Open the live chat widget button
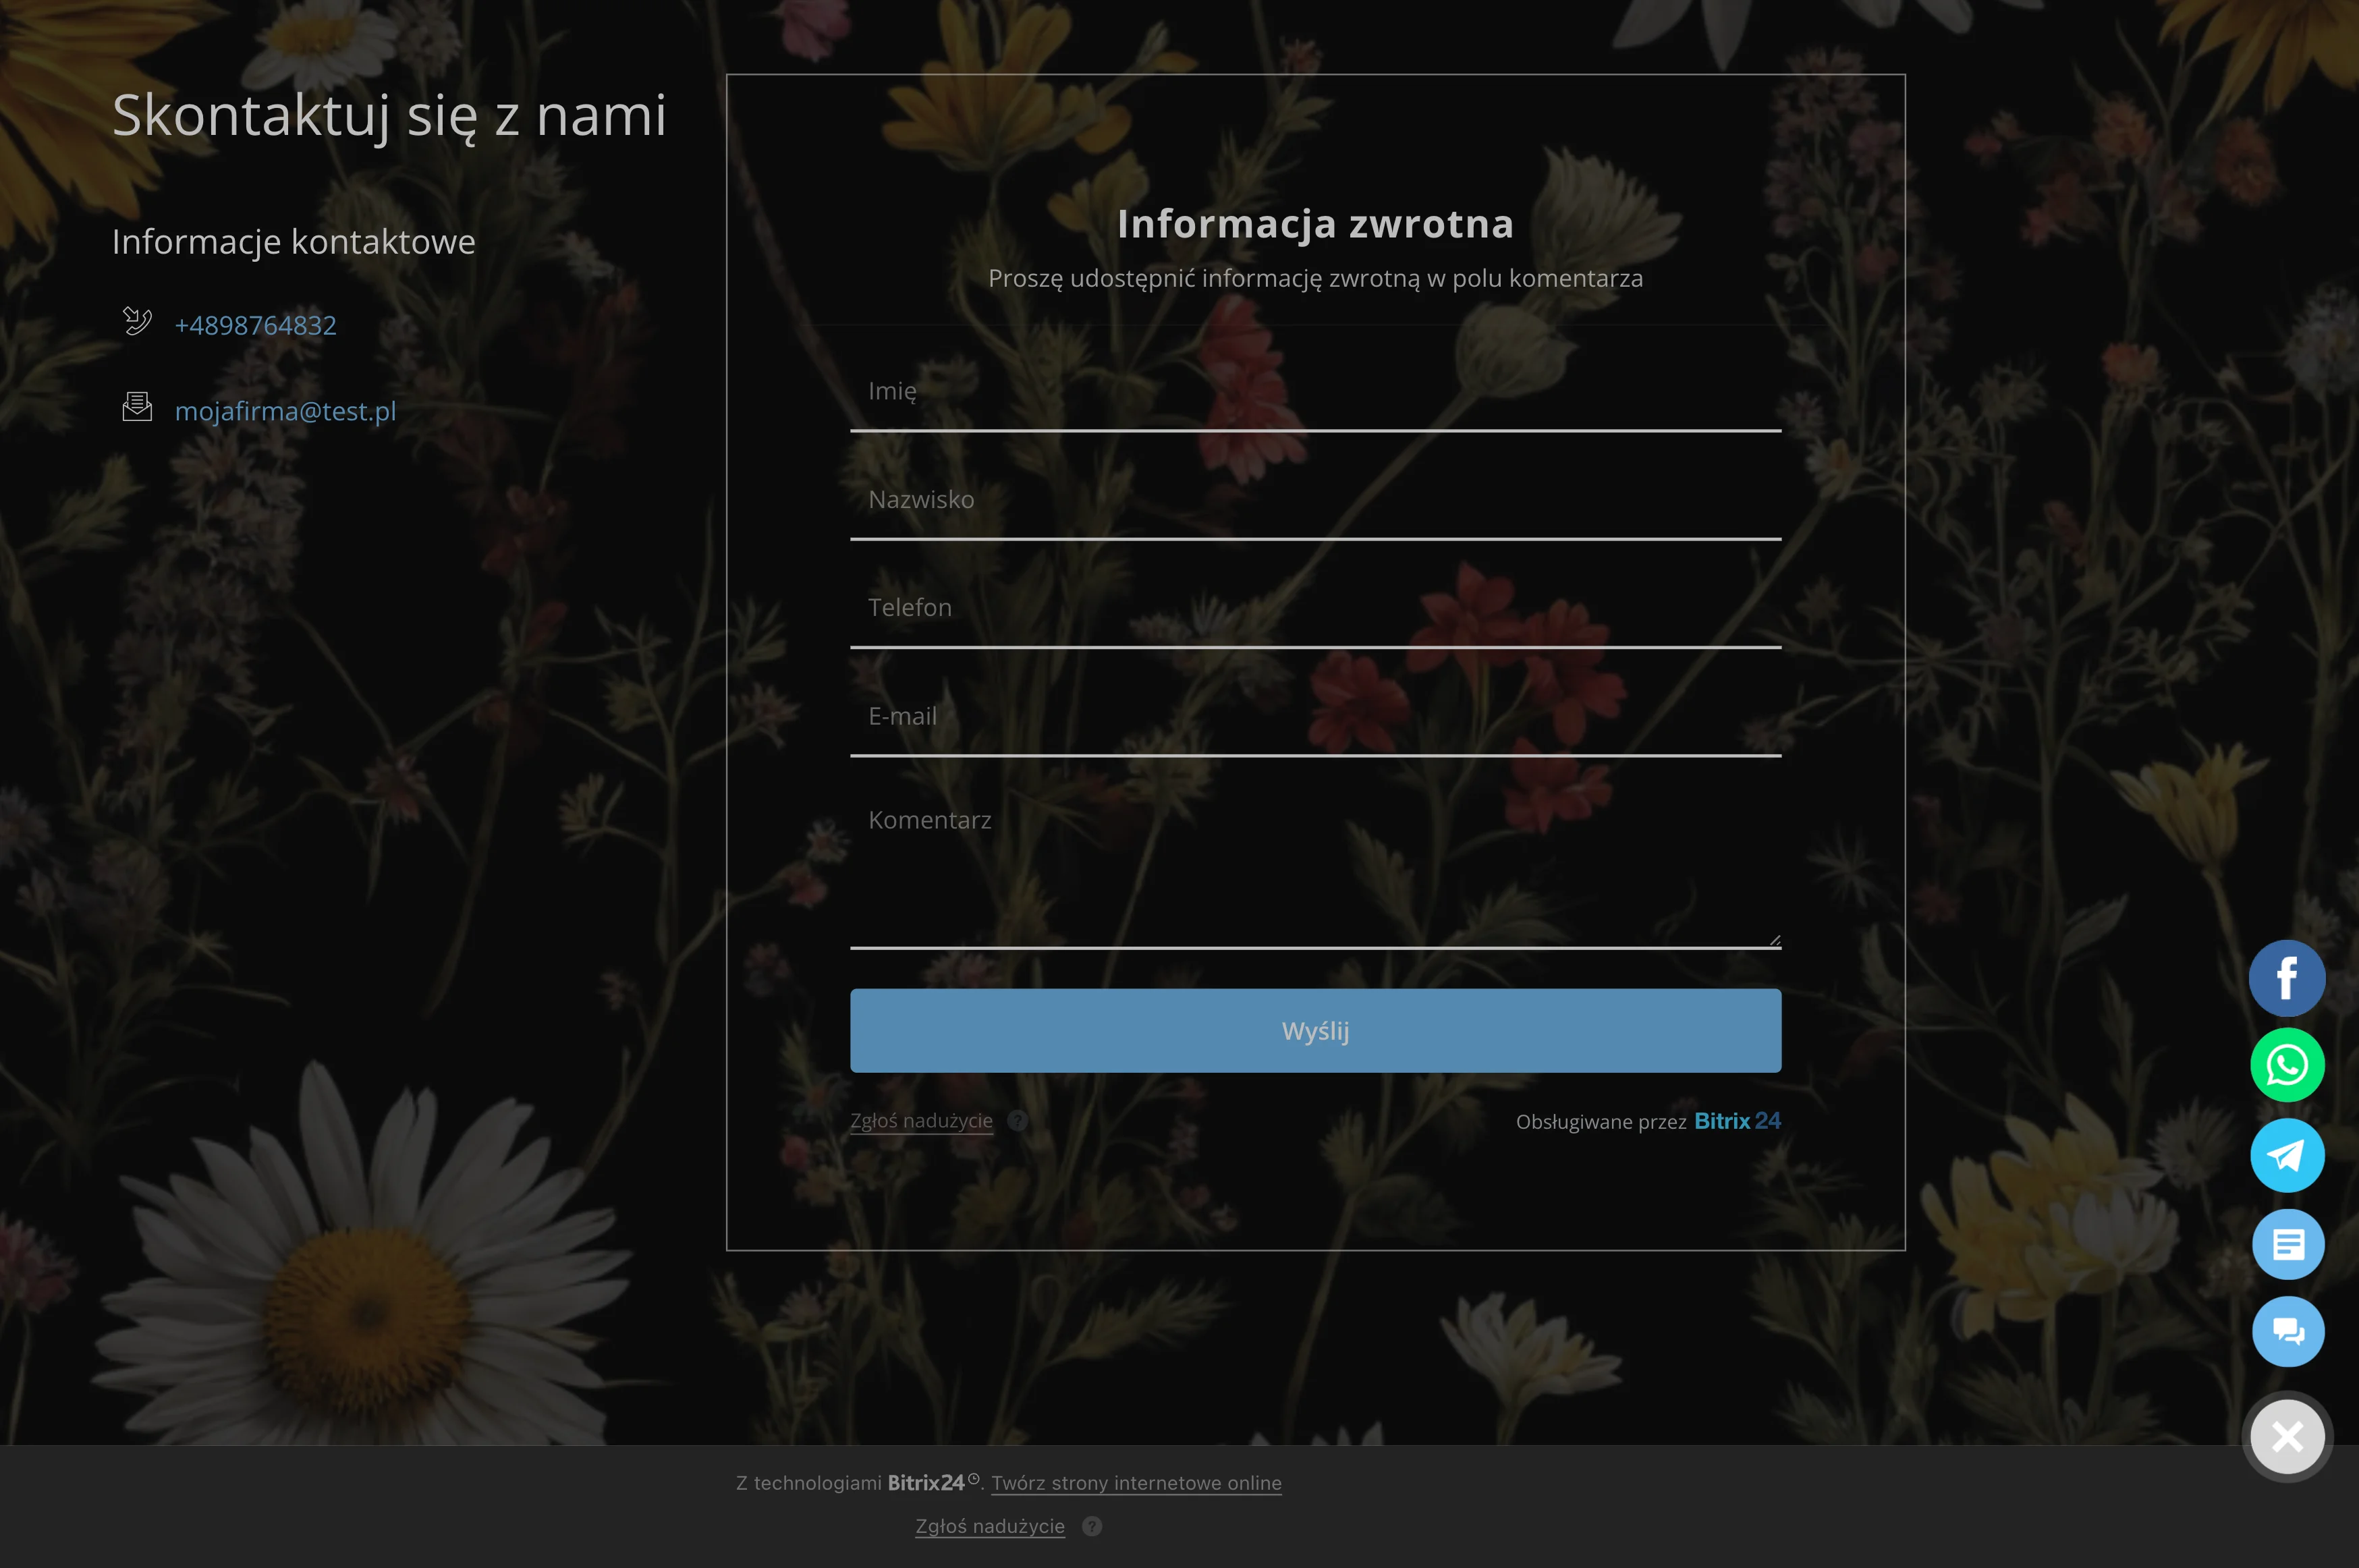 [x=2287, y=1331]
